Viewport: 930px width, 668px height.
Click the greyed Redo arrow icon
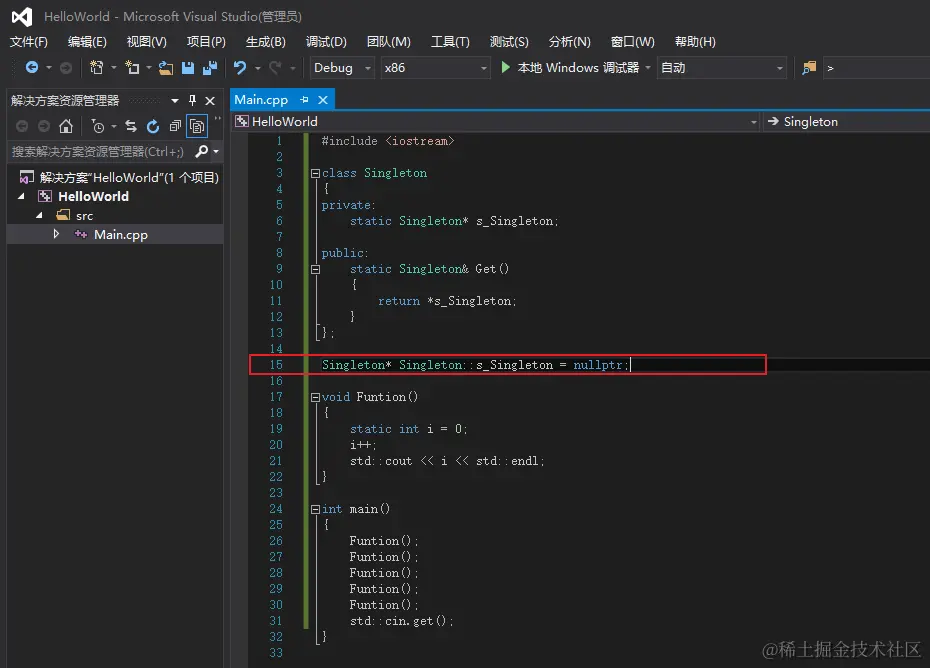tap(275, 68)
